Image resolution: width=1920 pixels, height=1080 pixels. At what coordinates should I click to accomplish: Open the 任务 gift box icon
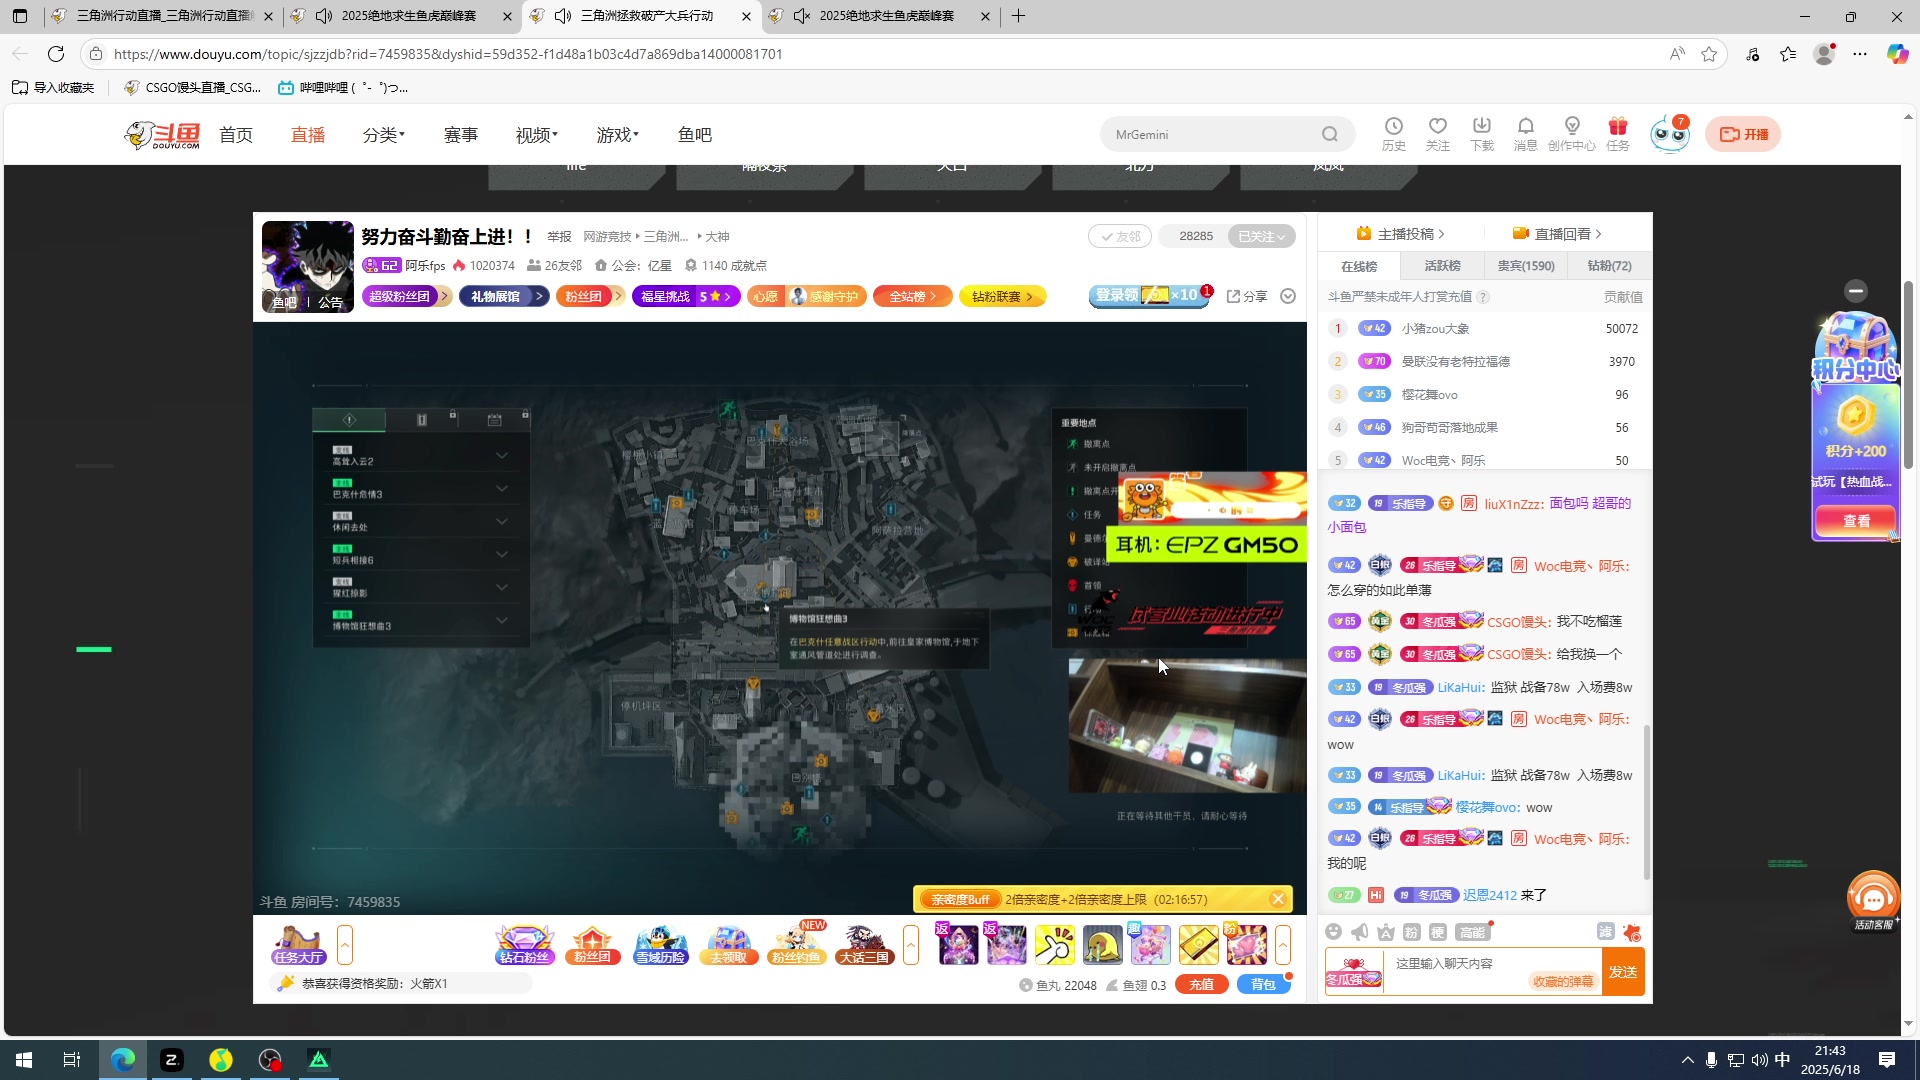[1617, 133]
